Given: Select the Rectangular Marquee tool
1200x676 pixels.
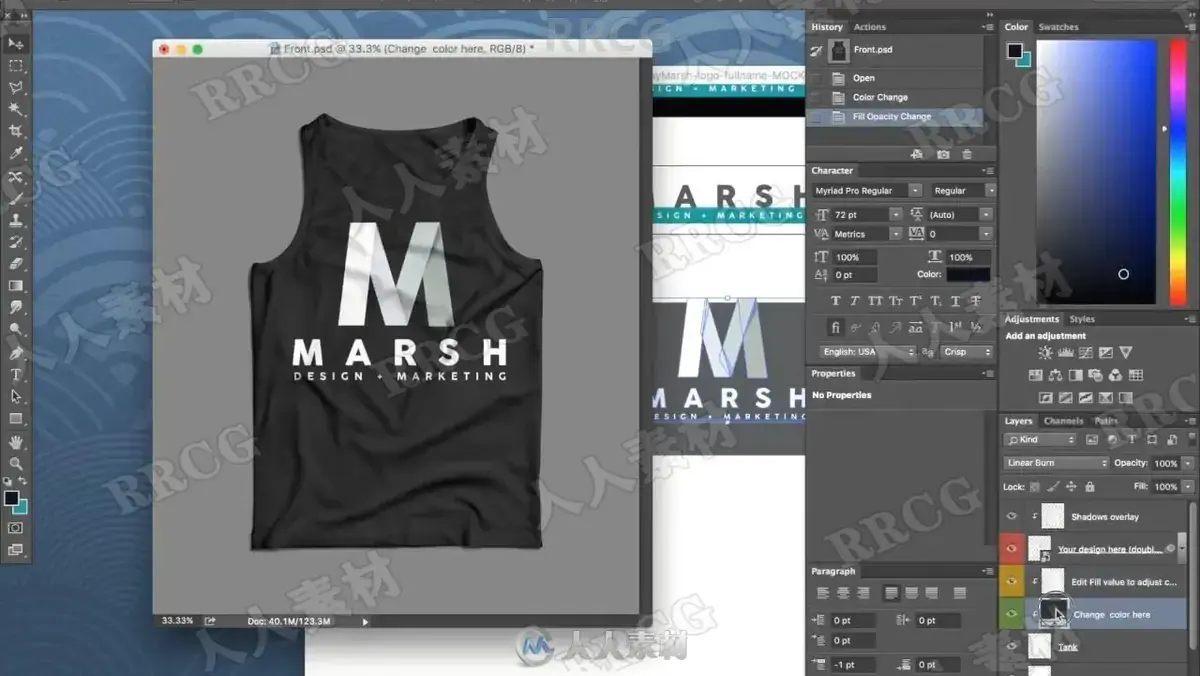Looking at the screenshot, I should click(x=15, y=66).
